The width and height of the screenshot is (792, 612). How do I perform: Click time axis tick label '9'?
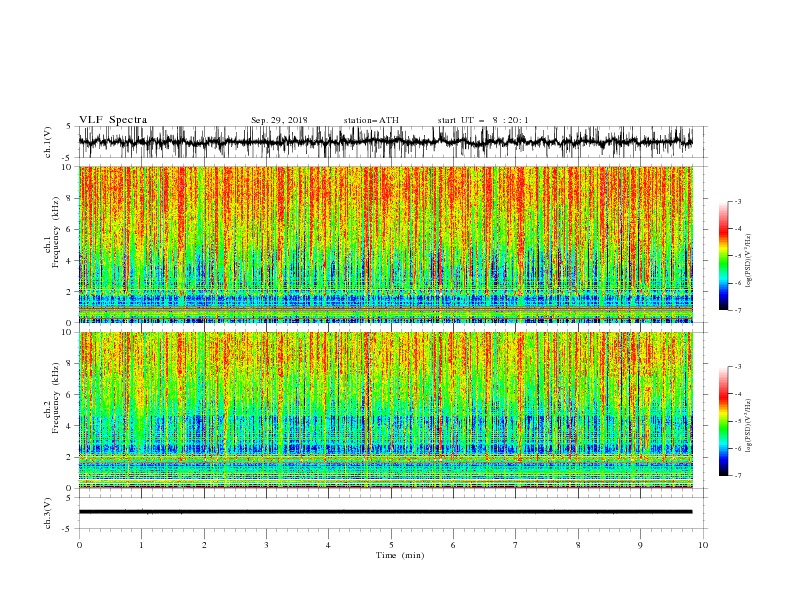[x=640, y=545]
